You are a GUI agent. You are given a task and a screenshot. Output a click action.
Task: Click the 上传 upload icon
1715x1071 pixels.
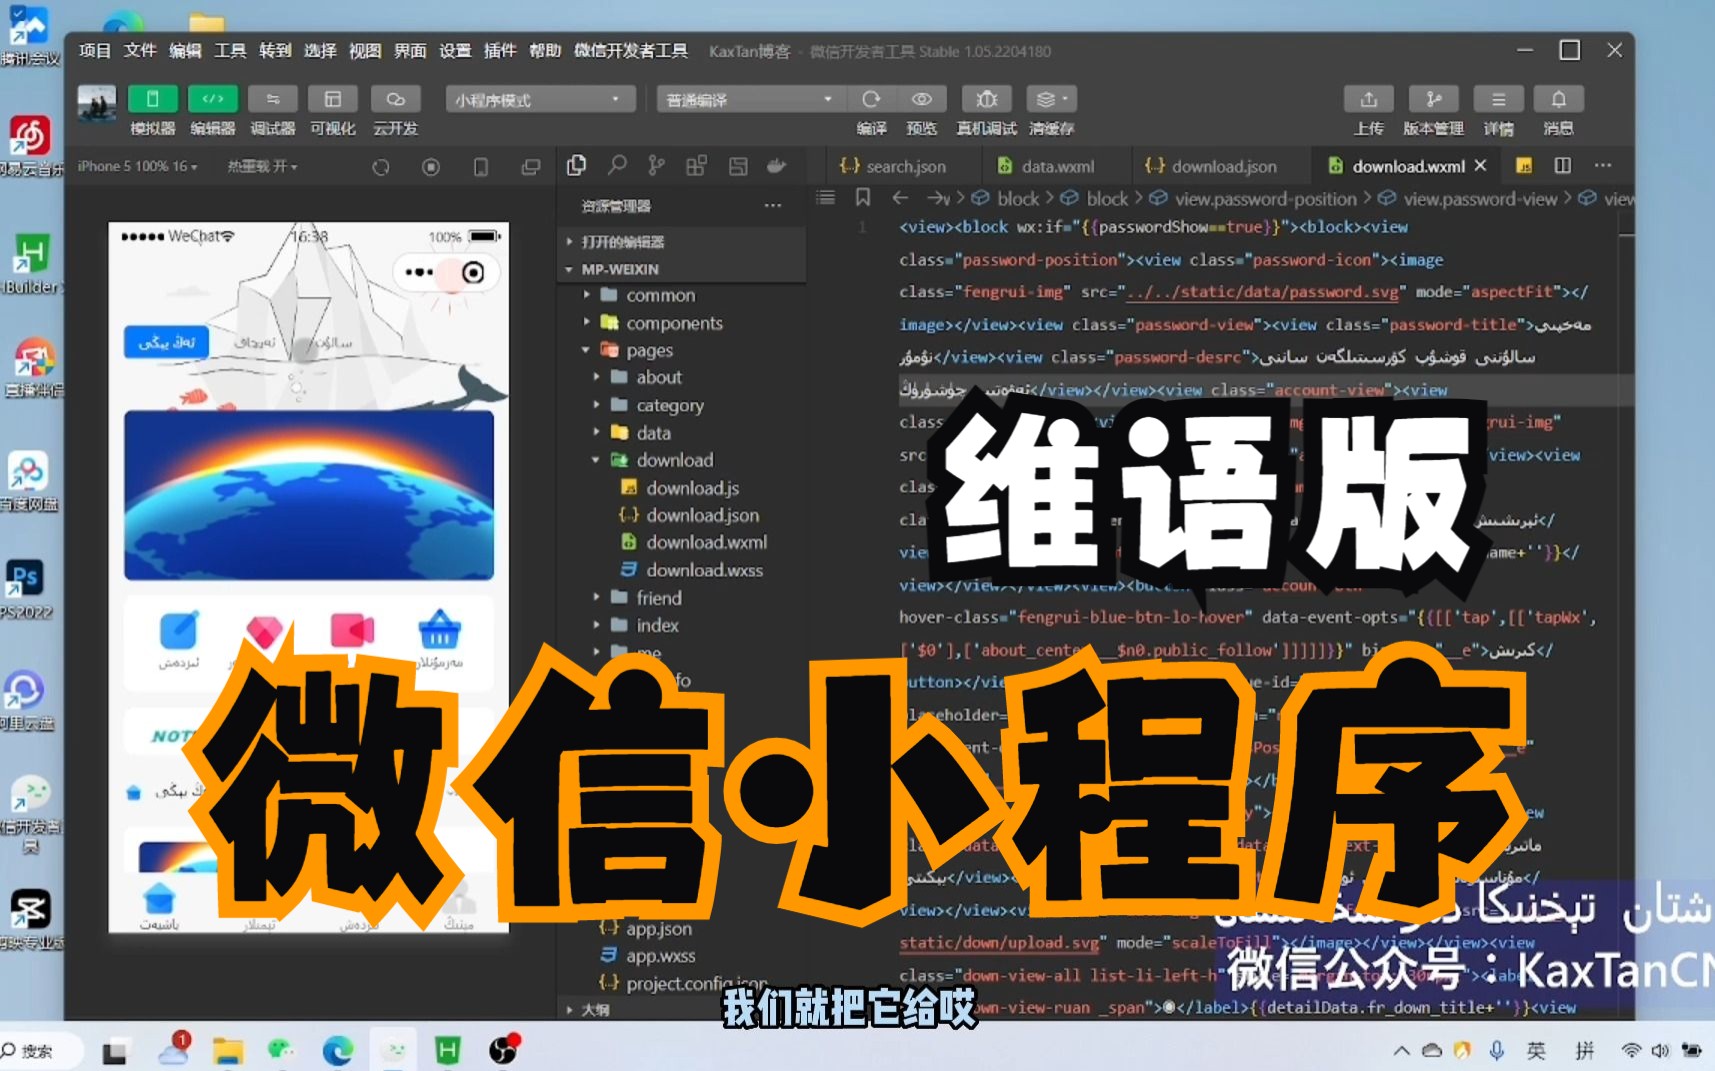1369,99
